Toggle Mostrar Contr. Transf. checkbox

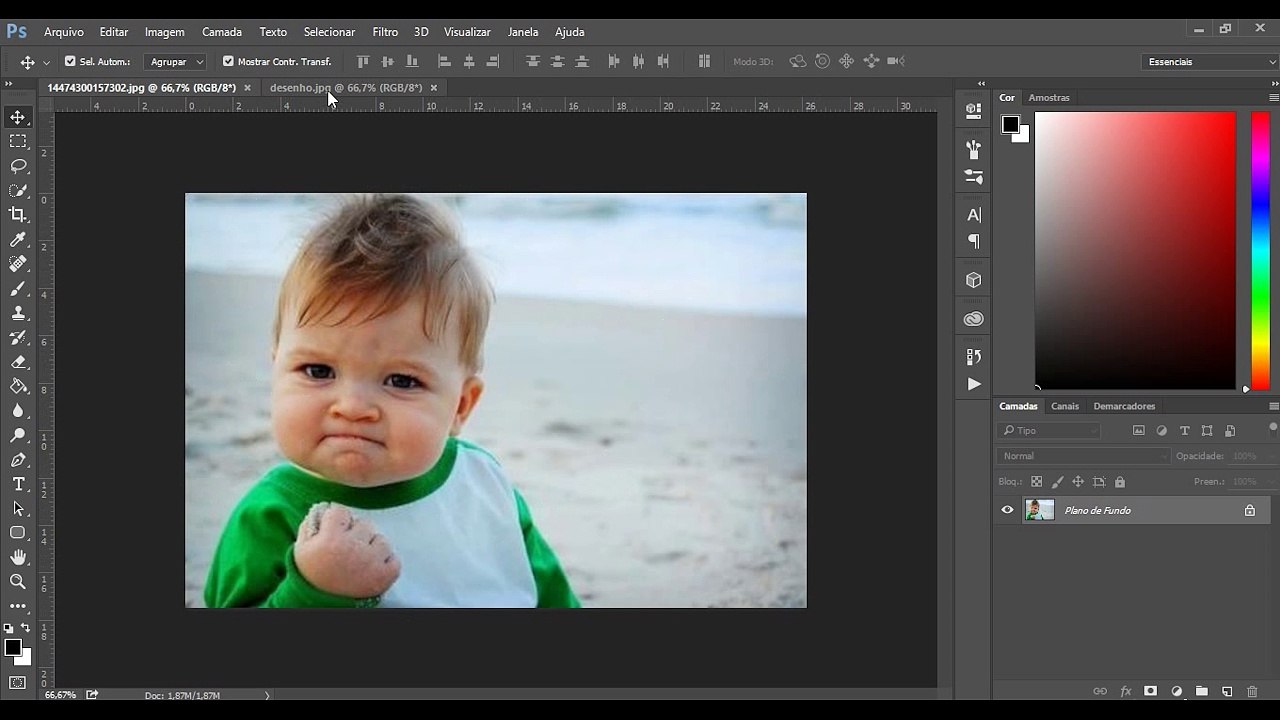pyautogui.click(x=228, y=61)
